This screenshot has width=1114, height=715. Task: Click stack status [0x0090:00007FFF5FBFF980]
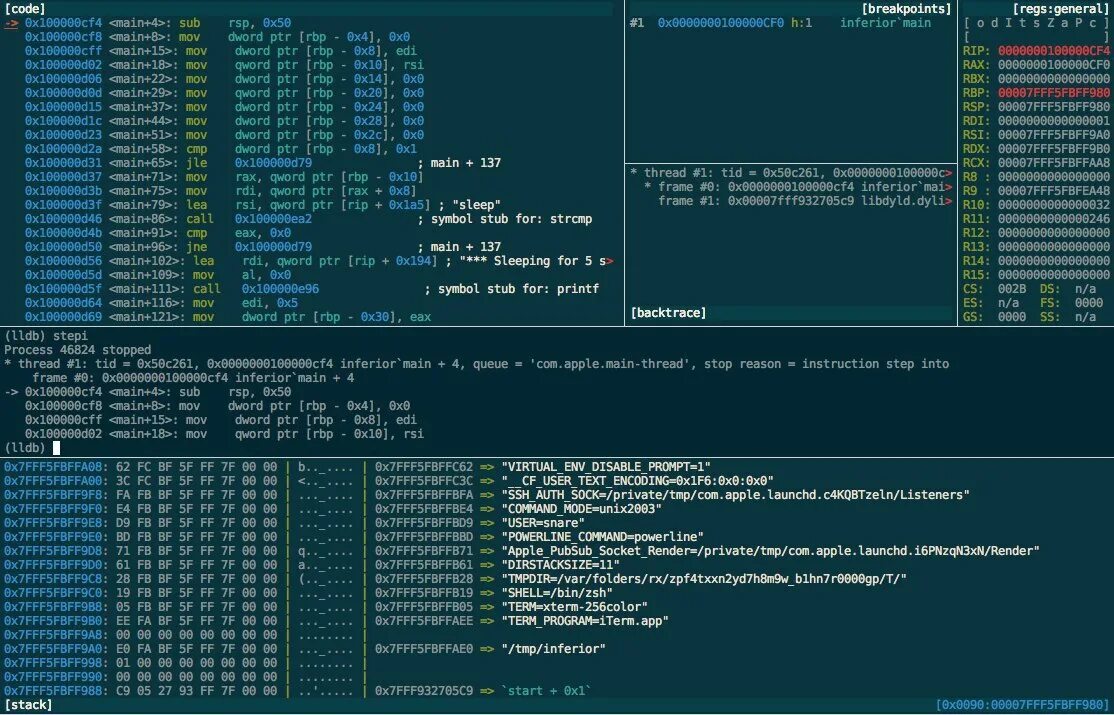[x=1022, y=705]
